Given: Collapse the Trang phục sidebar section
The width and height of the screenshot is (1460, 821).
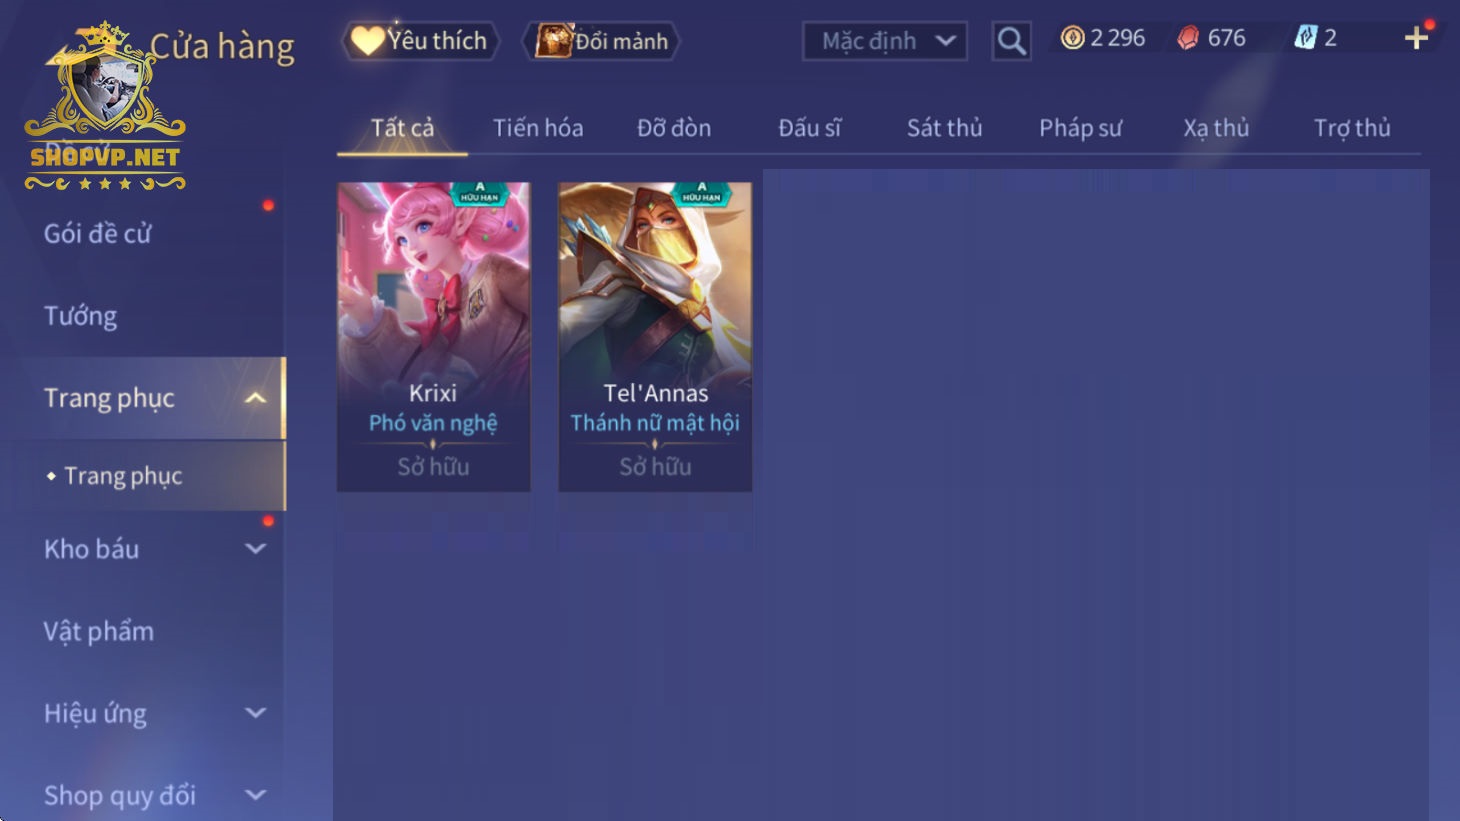Looking at the screenshot, I should point(255,398).
